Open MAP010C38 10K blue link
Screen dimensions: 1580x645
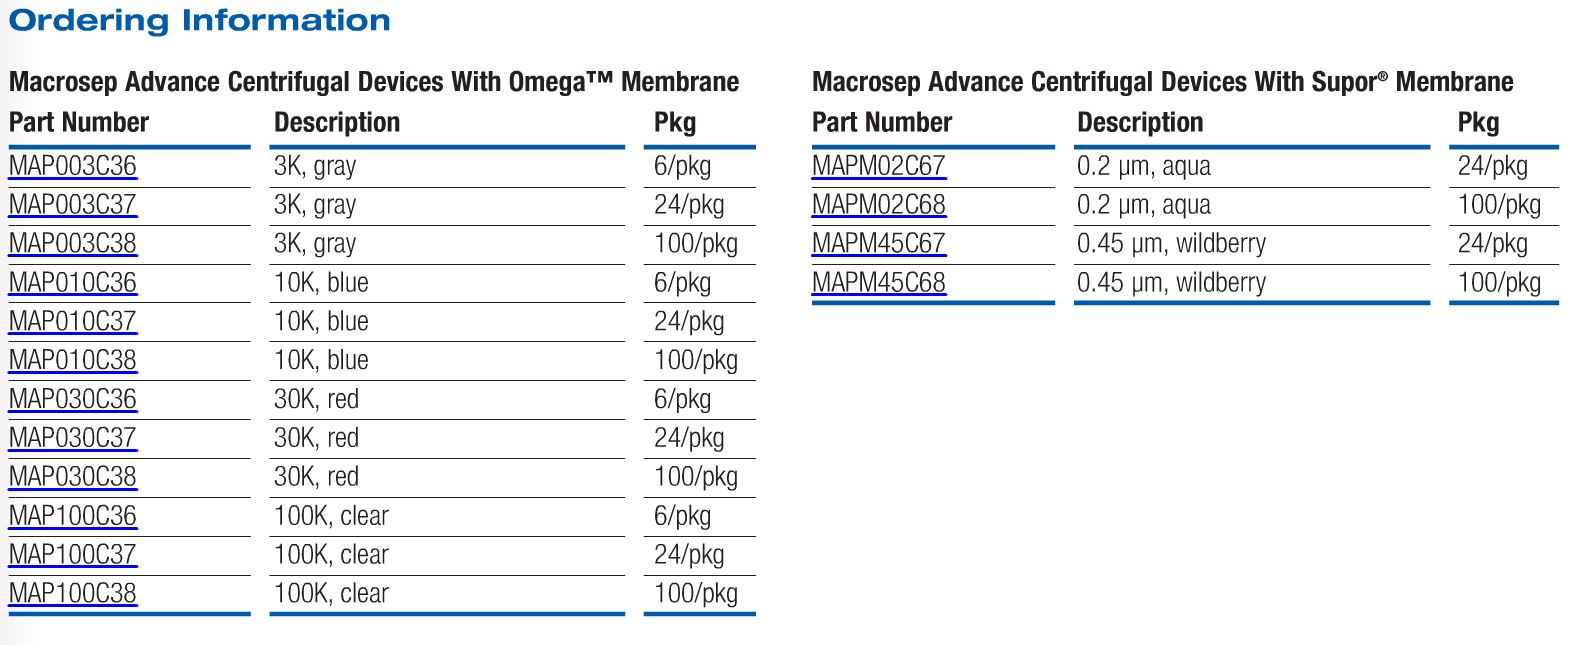(x=73, y=361)
